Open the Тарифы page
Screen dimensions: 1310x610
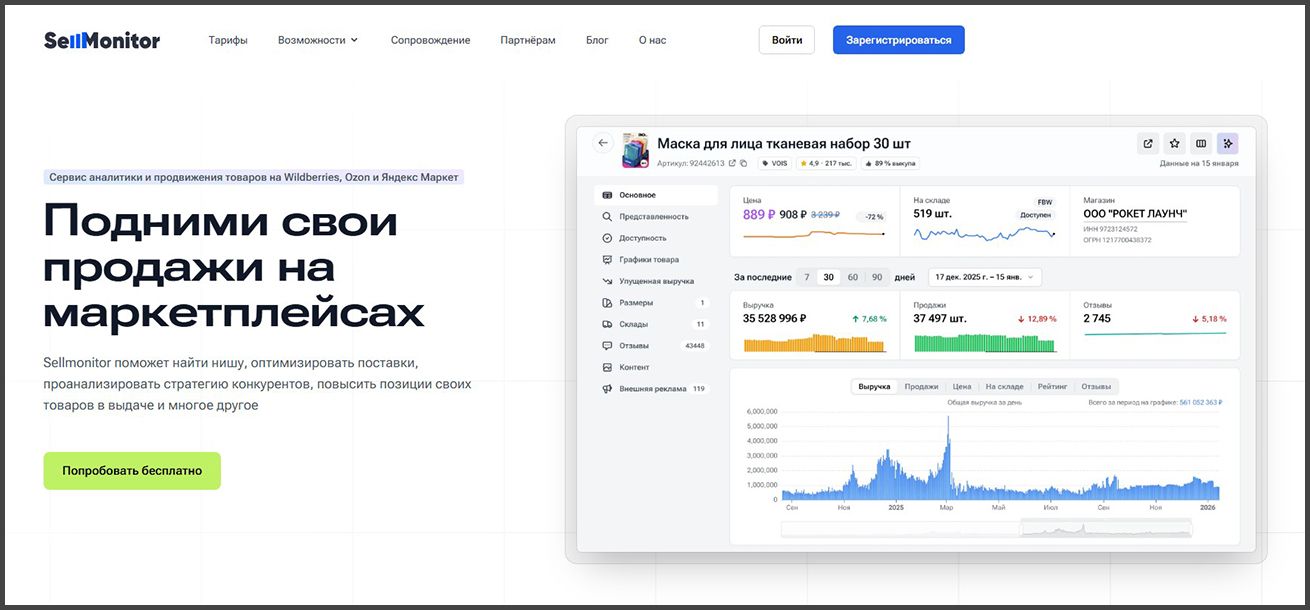228,40
